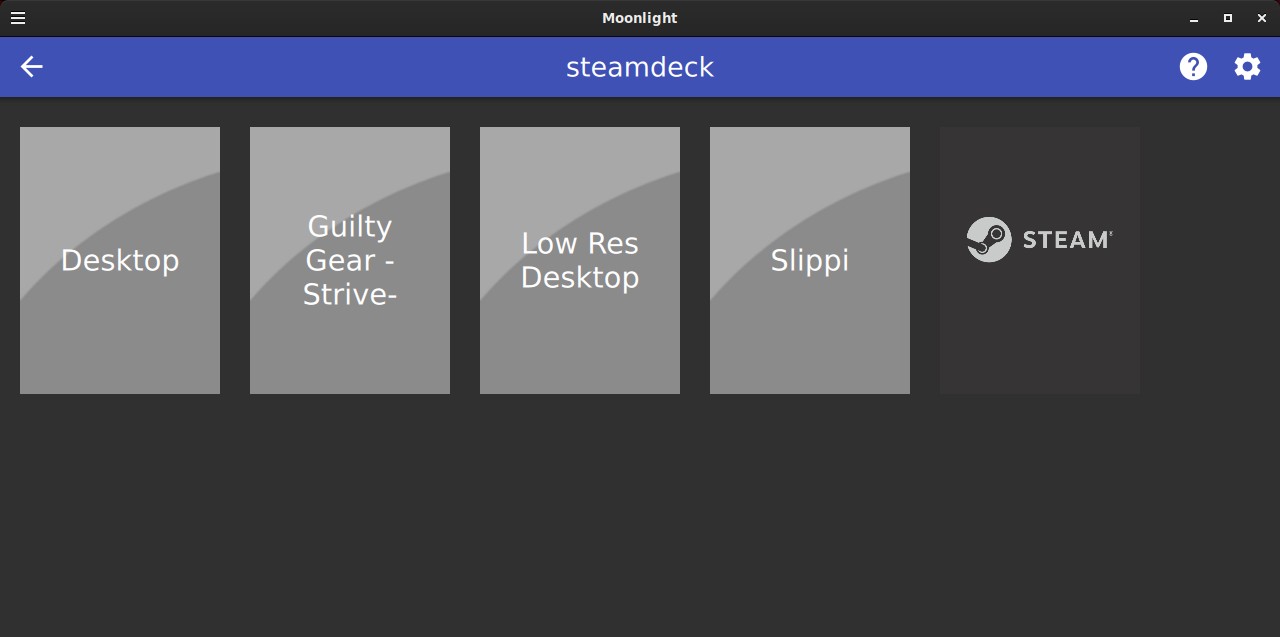Image resolution: width=1280 pixels, height=637 pixels.
Task: Click the Moonlight window title text
Action: (640, 18)
